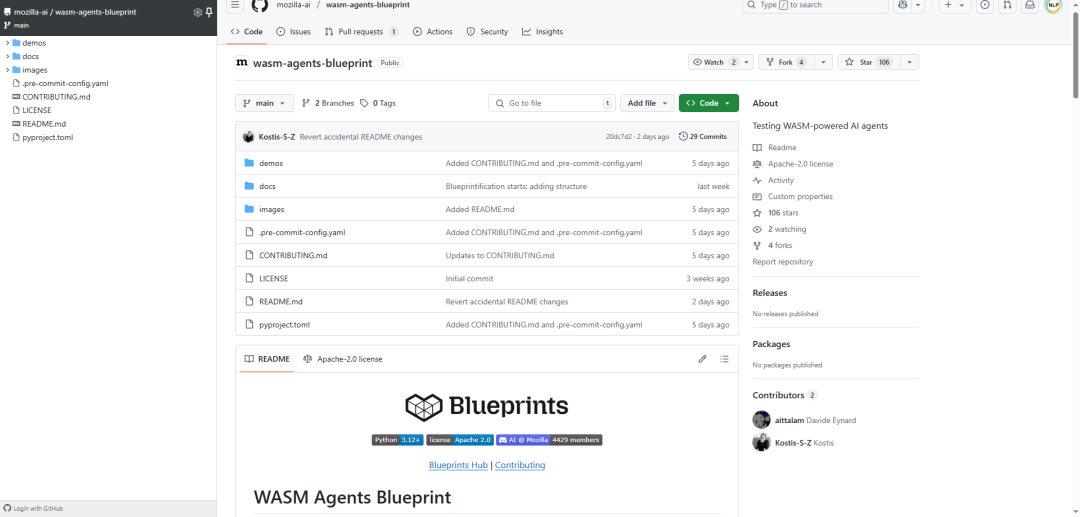
Task: Click Login with GitHub in Octotree
Action: (x=34, y=509)
